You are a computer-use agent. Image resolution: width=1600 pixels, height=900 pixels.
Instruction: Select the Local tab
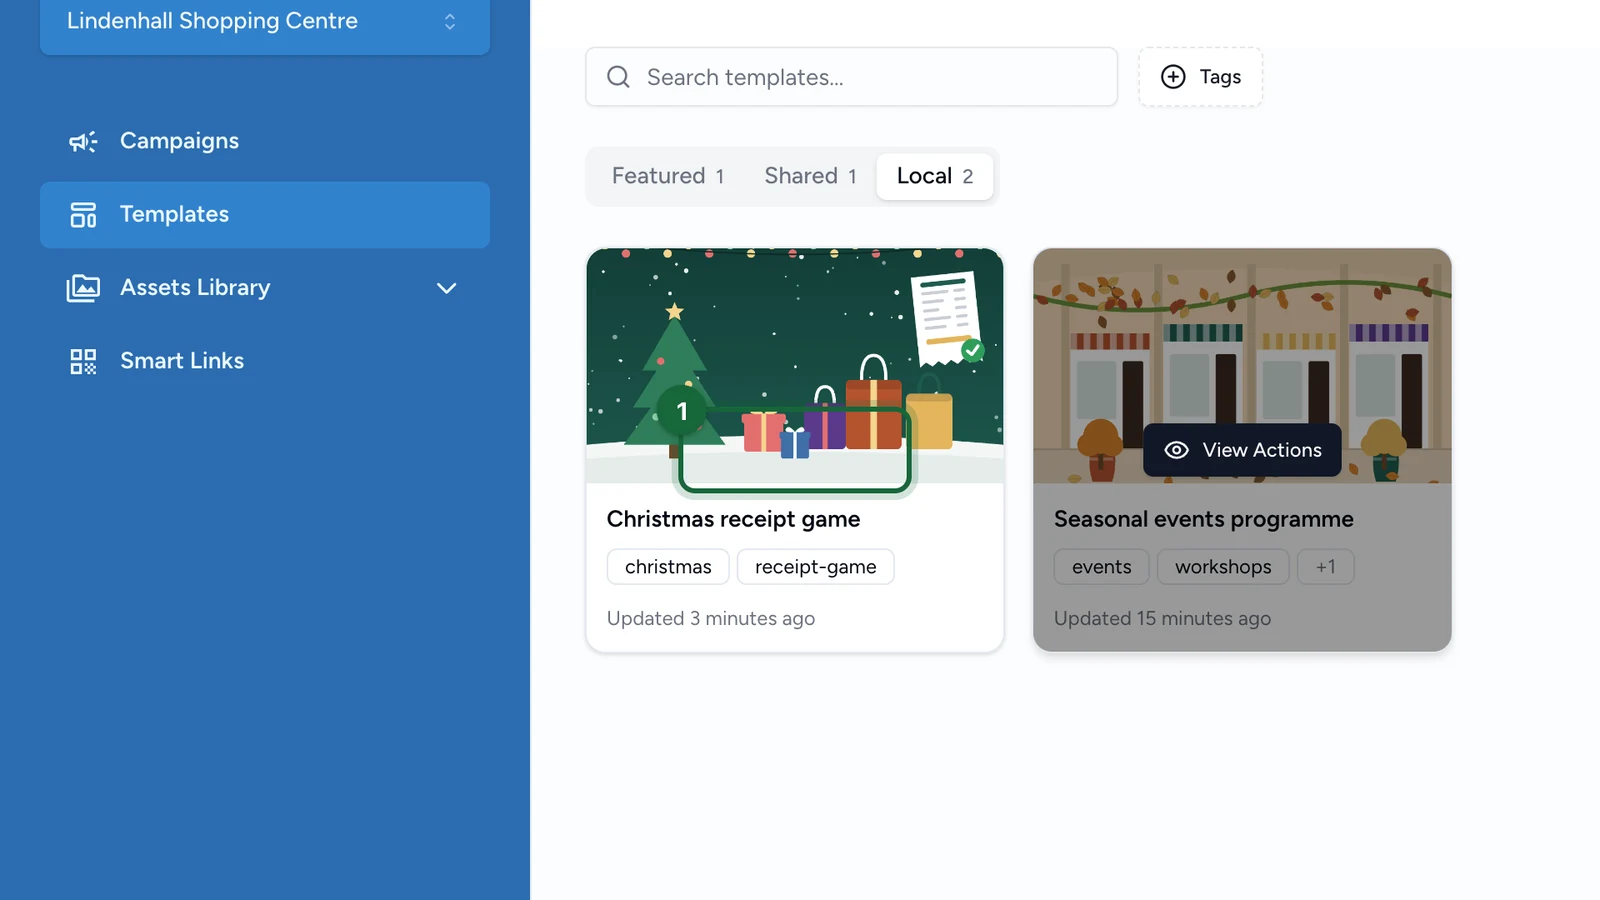coord(935,176)
